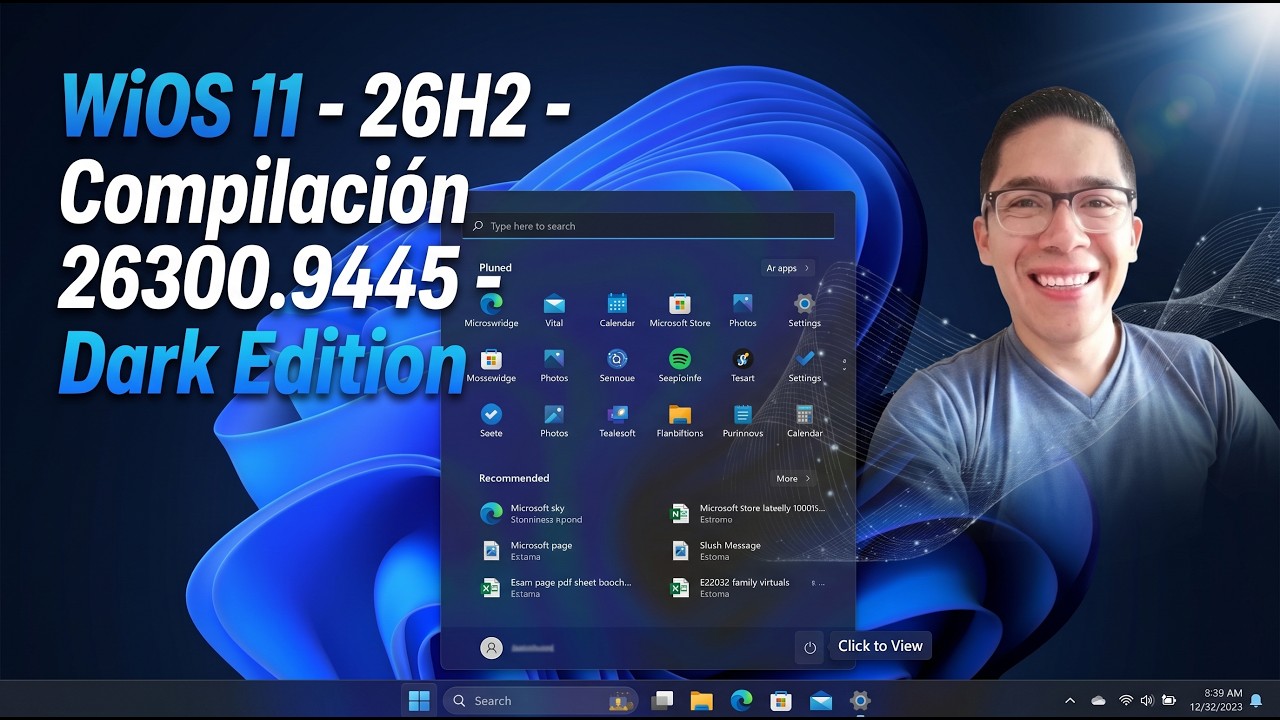Viewport: 1280px width, 720px height.
Task: Open the Flanbiftions folder tile
Action: pyautogui.click(x=680, y=420)
